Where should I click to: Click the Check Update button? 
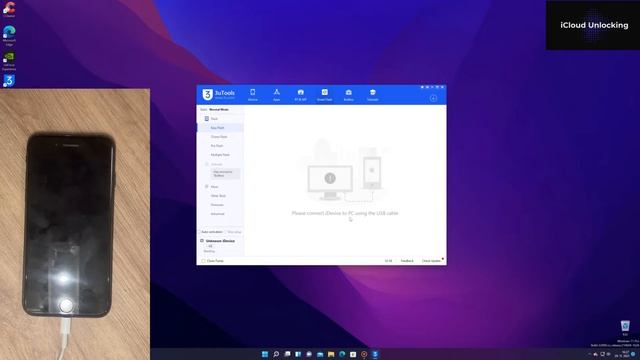pos(431,261)
